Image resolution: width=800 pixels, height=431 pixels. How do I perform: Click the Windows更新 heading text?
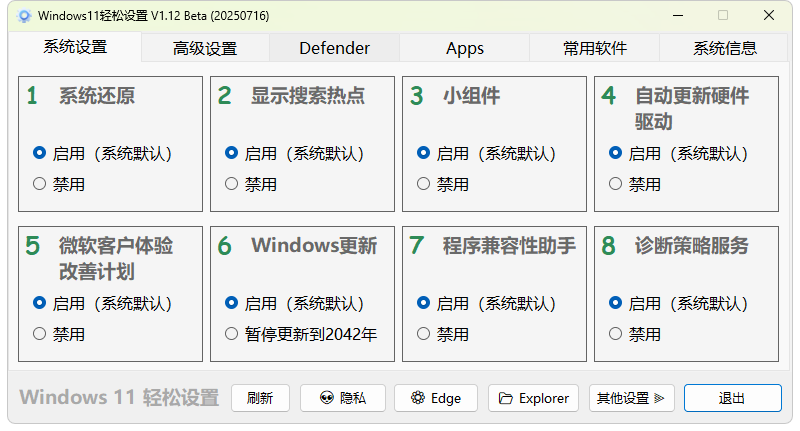point(314,246)
